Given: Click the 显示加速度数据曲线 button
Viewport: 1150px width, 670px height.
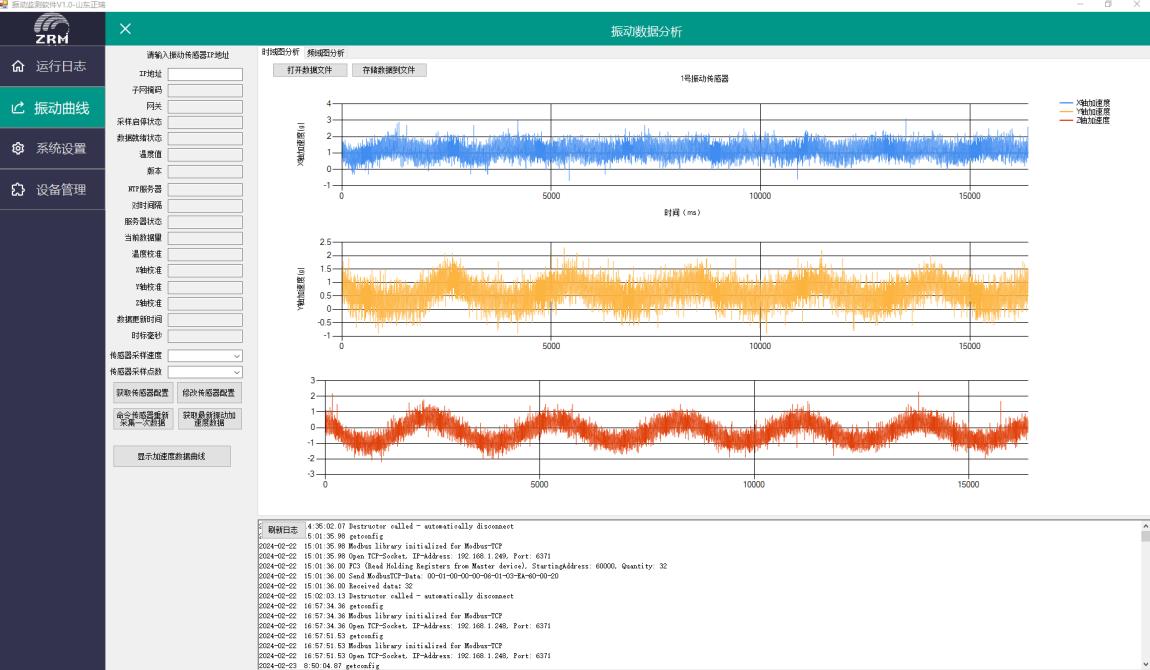Looking at the screenshot, I should (x=171, y=456).
